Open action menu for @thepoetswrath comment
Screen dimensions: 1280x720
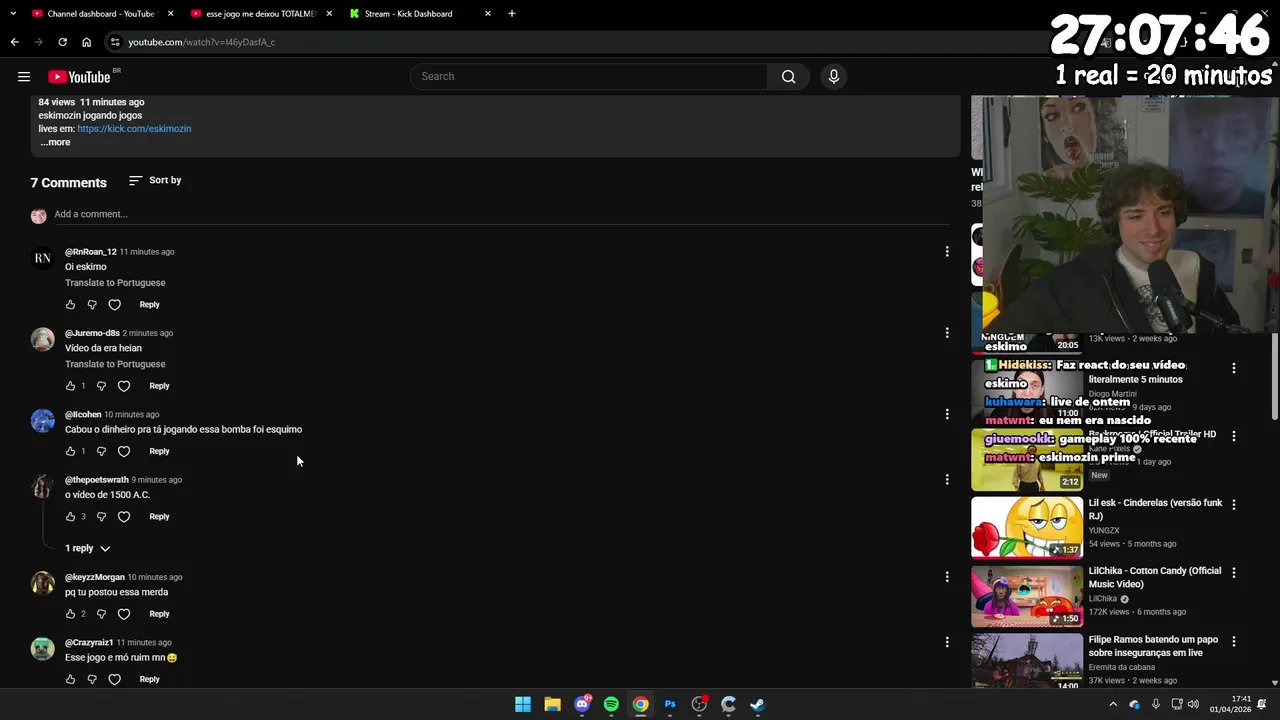(x=947, y=480)
